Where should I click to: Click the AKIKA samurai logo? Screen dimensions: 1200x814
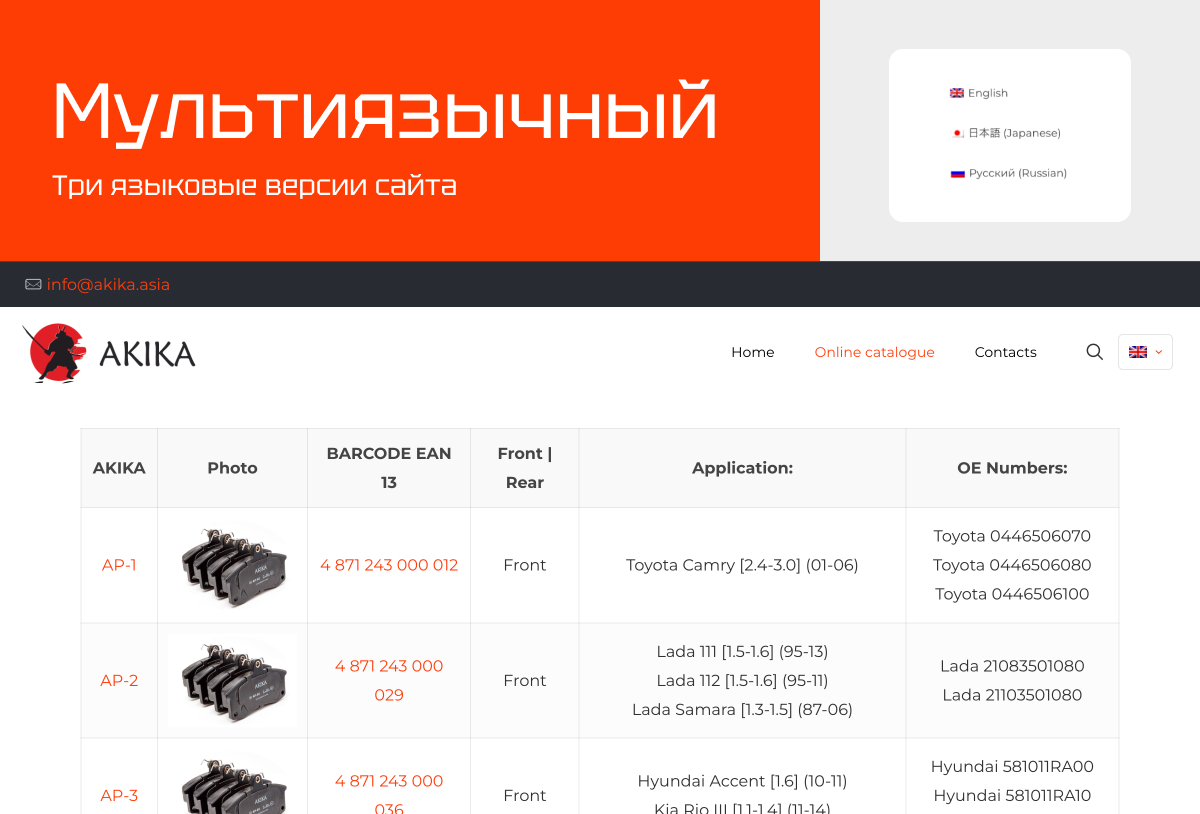coord(109,353)
